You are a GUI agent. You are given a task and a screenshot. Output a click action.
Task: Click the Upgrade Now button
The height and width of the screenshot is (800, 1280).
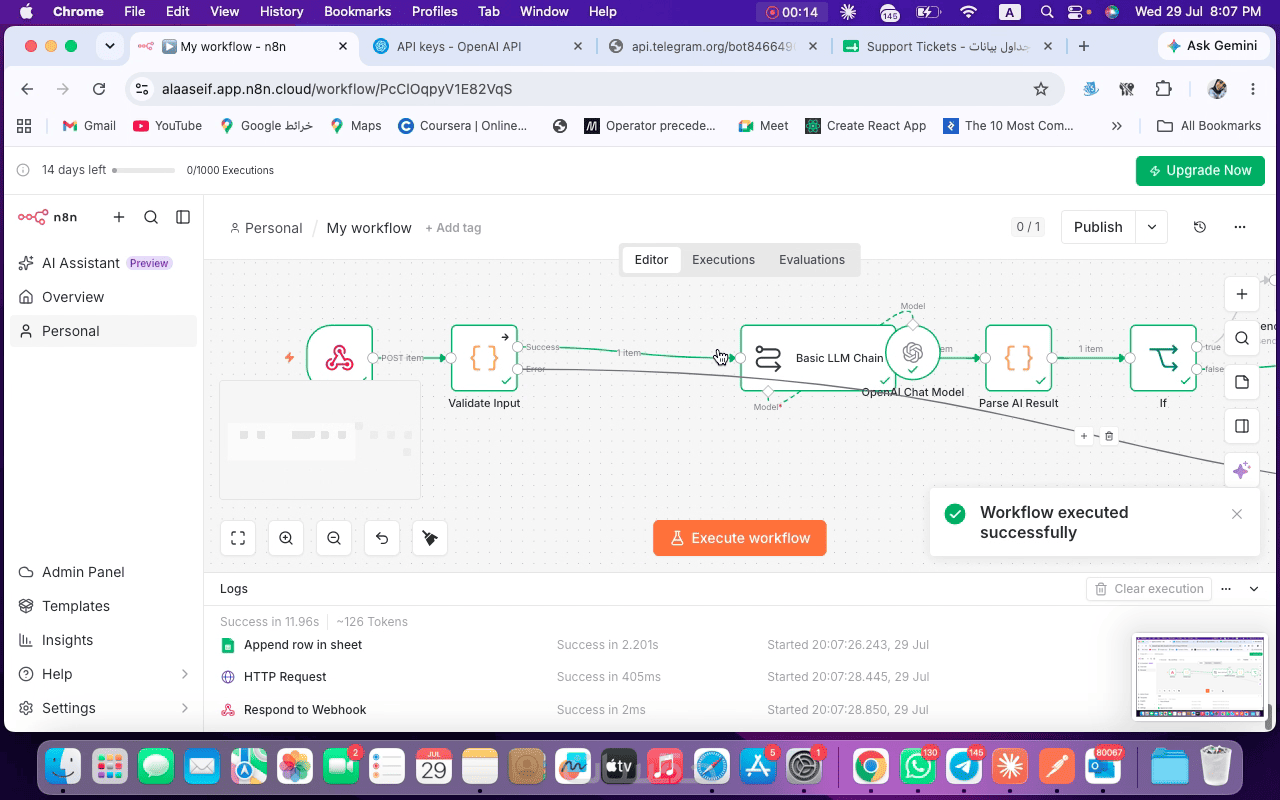coord(1200,170)
